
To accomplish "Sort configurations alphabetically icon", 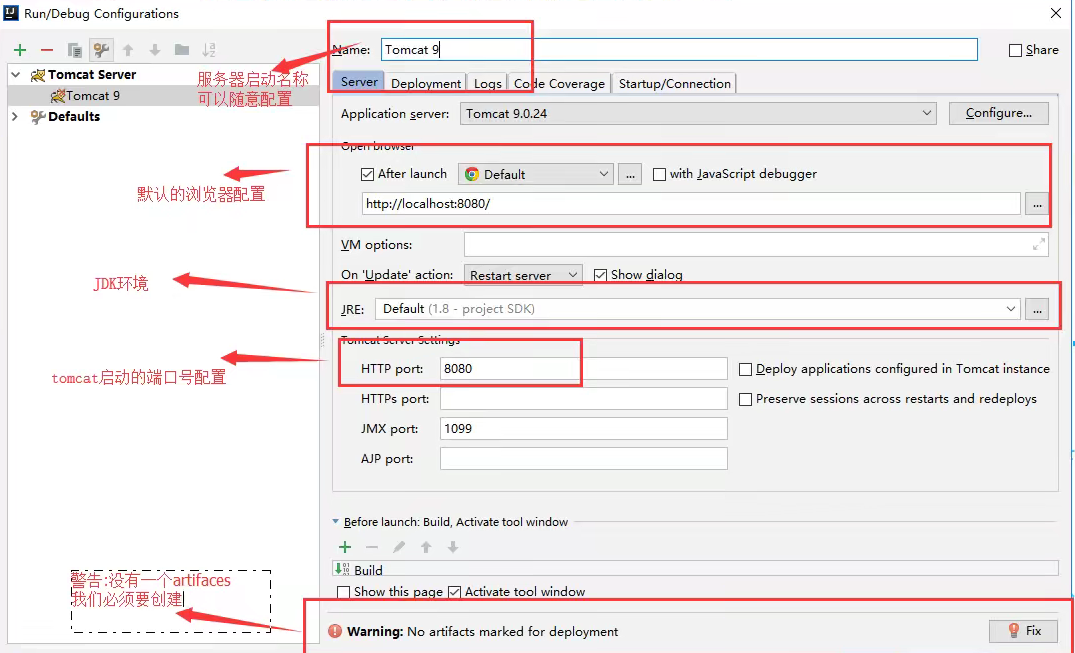I will (208, 49).
